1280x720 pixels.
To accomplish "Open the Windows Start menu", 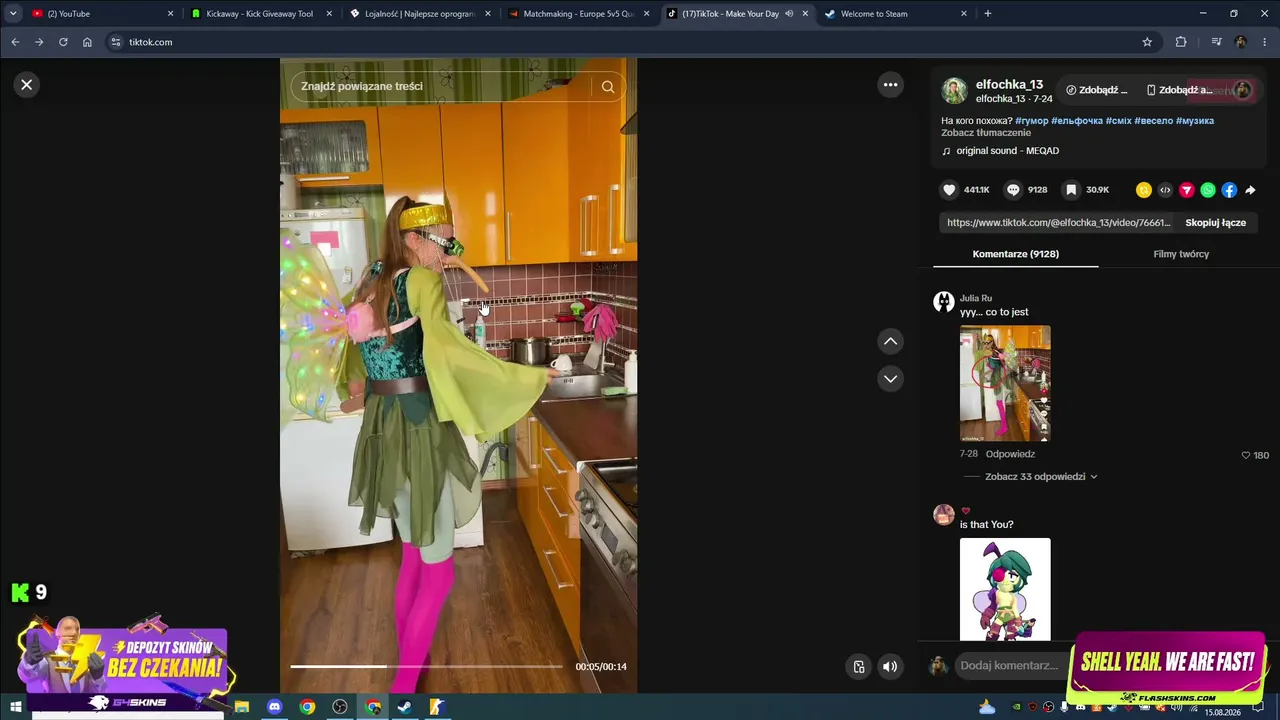I will click(x=16, y=707).
